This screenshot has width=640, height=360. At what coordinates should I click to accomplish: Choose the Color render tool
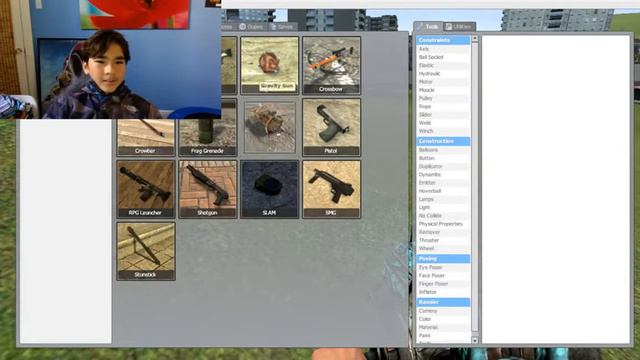pyautogui.click(x=443, y=319)
